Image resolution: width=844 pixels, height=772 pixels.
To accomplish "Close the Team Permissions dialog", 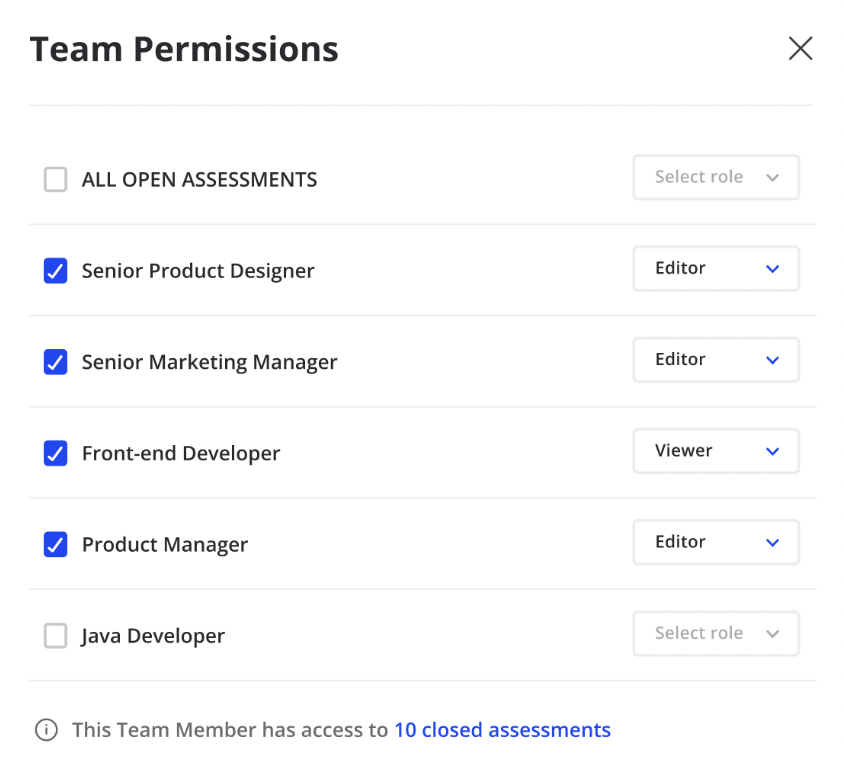I will coord(800,48).
